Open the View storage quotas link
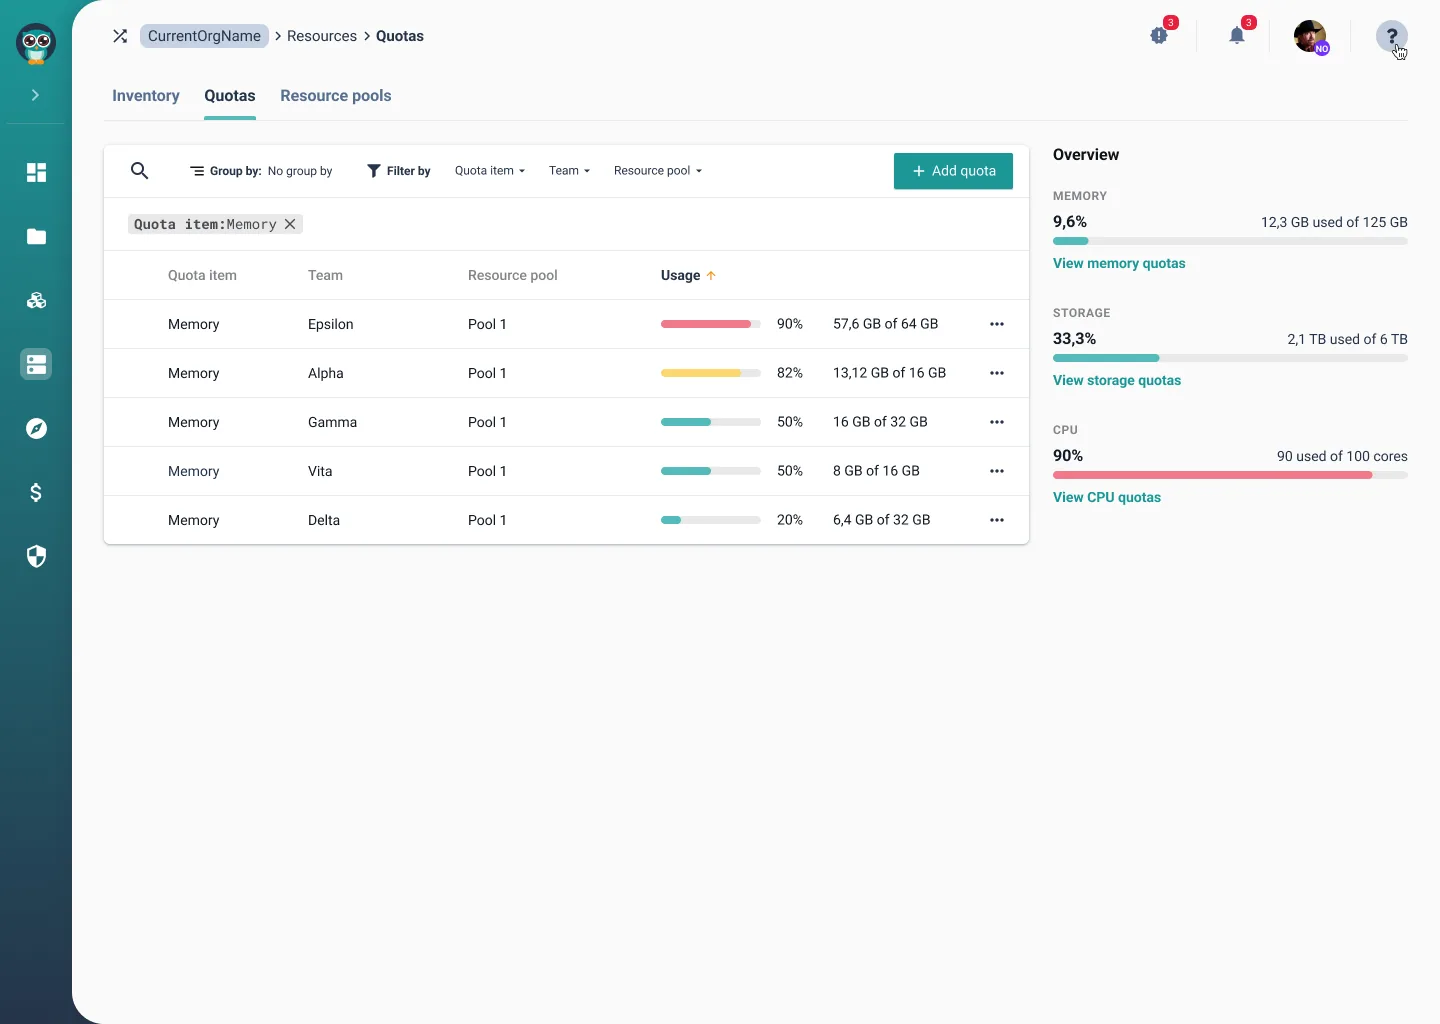This screenshot has height=1024, width=1440. tap(1117, 380)
